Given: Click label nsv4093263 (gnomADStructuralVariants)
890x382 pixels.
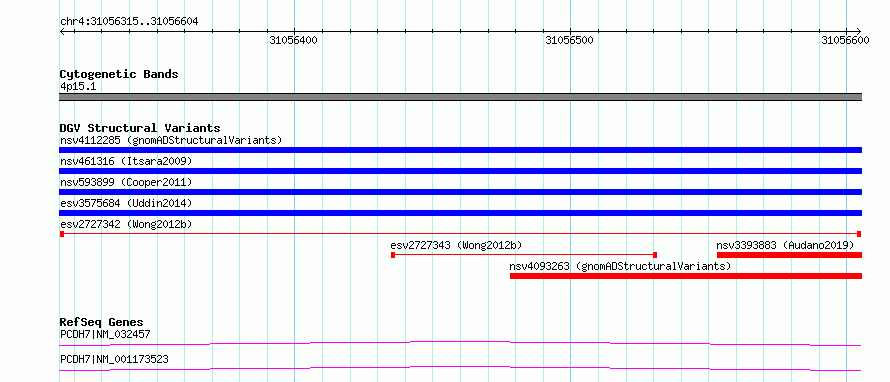Looking at the screenshot, I should tap(620, 266).
